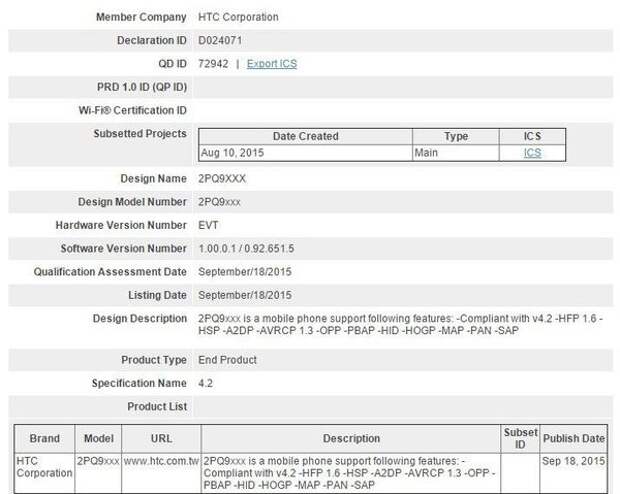Click the Declaration ID value D024071
The height and width of the screenshot is (494, 620).
tap(220, 40)
